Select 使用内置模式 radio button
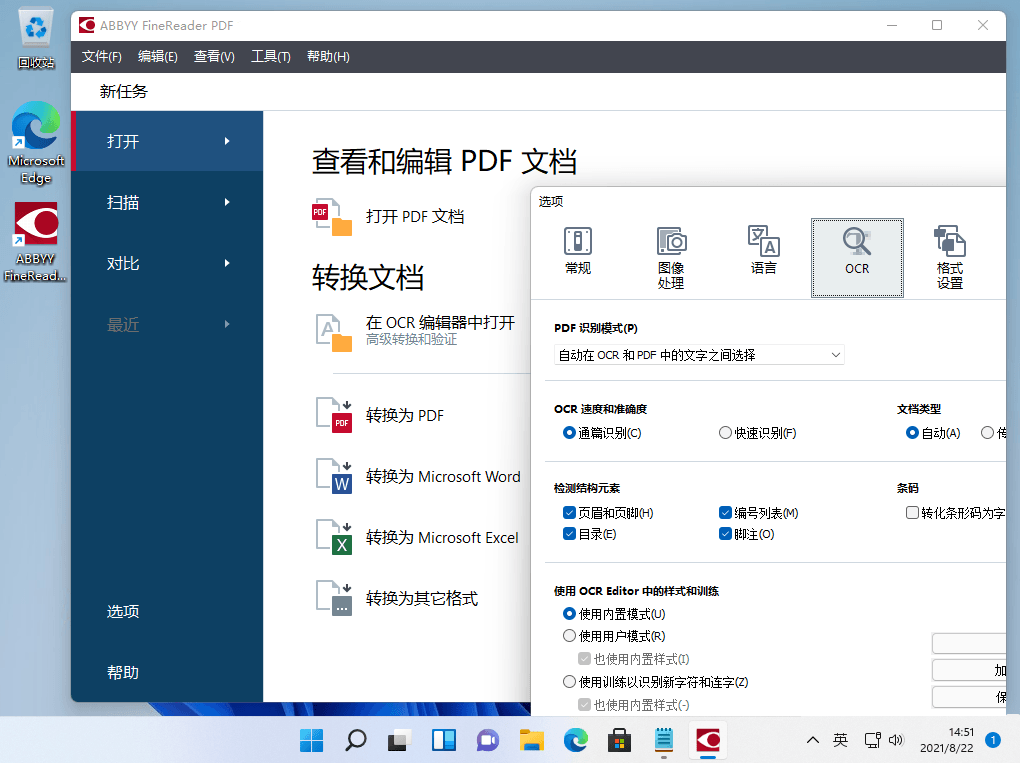This screenshot has height=766, width=1020. pyautogui.click(x=569, y=614)
